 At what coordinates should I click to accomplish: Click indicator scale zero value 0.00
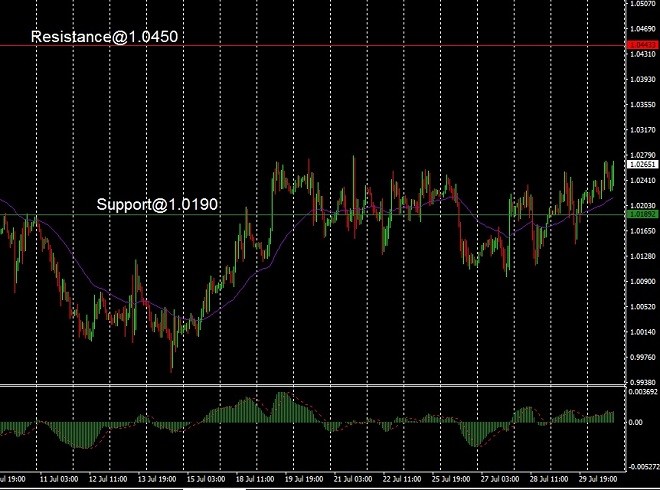coord(635,422)
